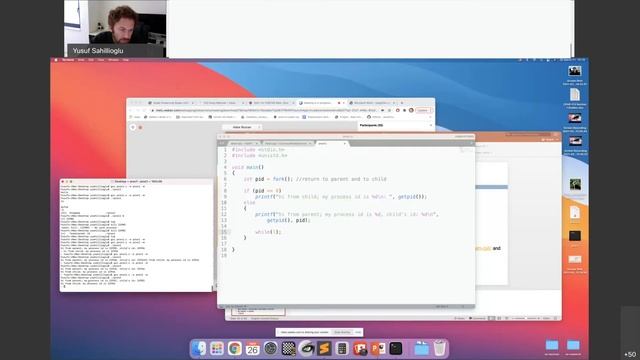Stop sharing via the sharing notification bar

click(342, 332)
